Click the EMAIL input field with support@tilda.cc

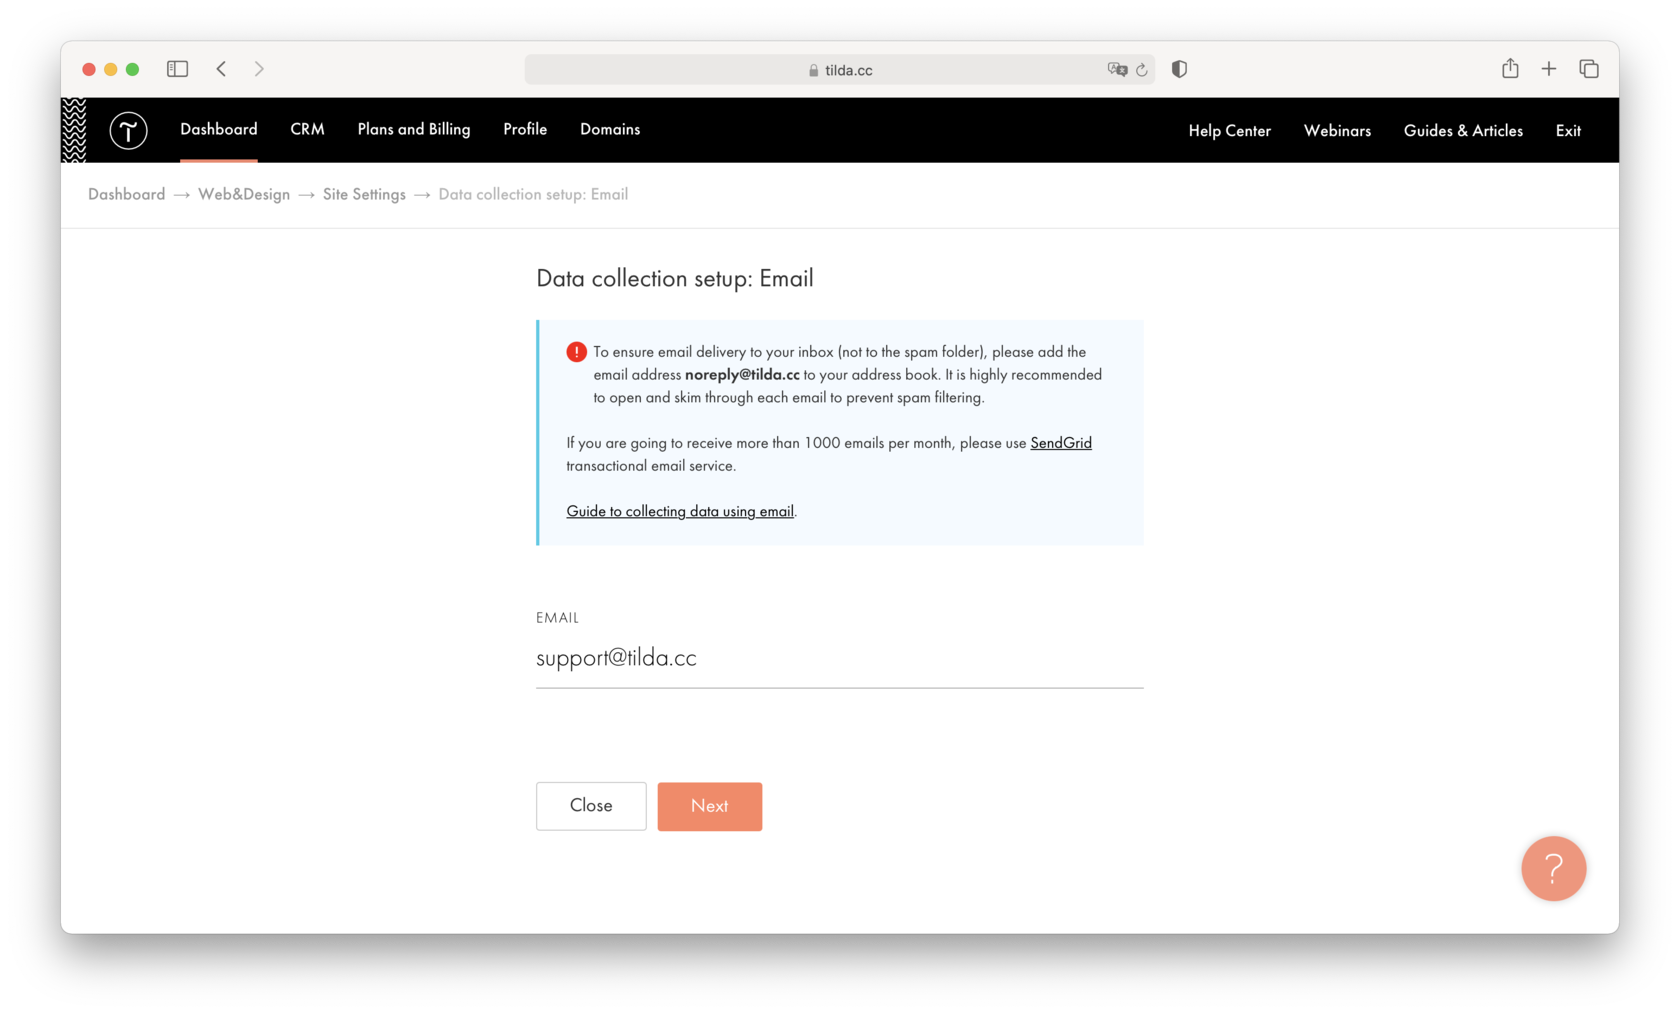(840, 658)
